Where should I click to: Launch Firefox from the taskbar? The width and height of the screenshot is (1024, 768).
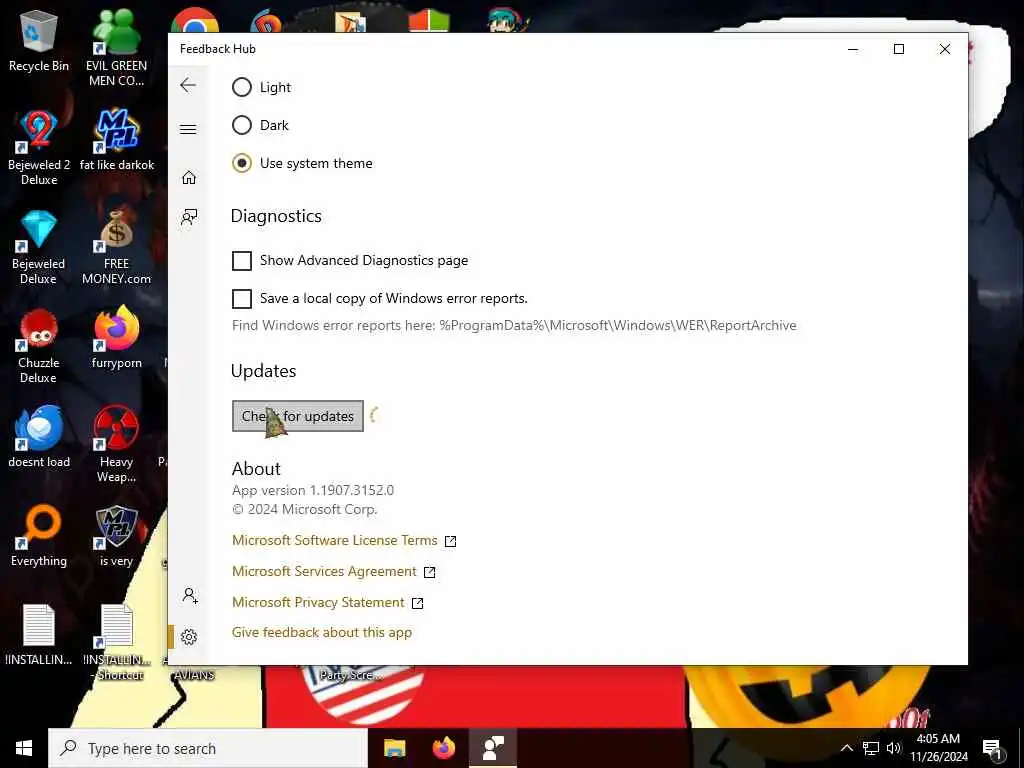[444, 748]
